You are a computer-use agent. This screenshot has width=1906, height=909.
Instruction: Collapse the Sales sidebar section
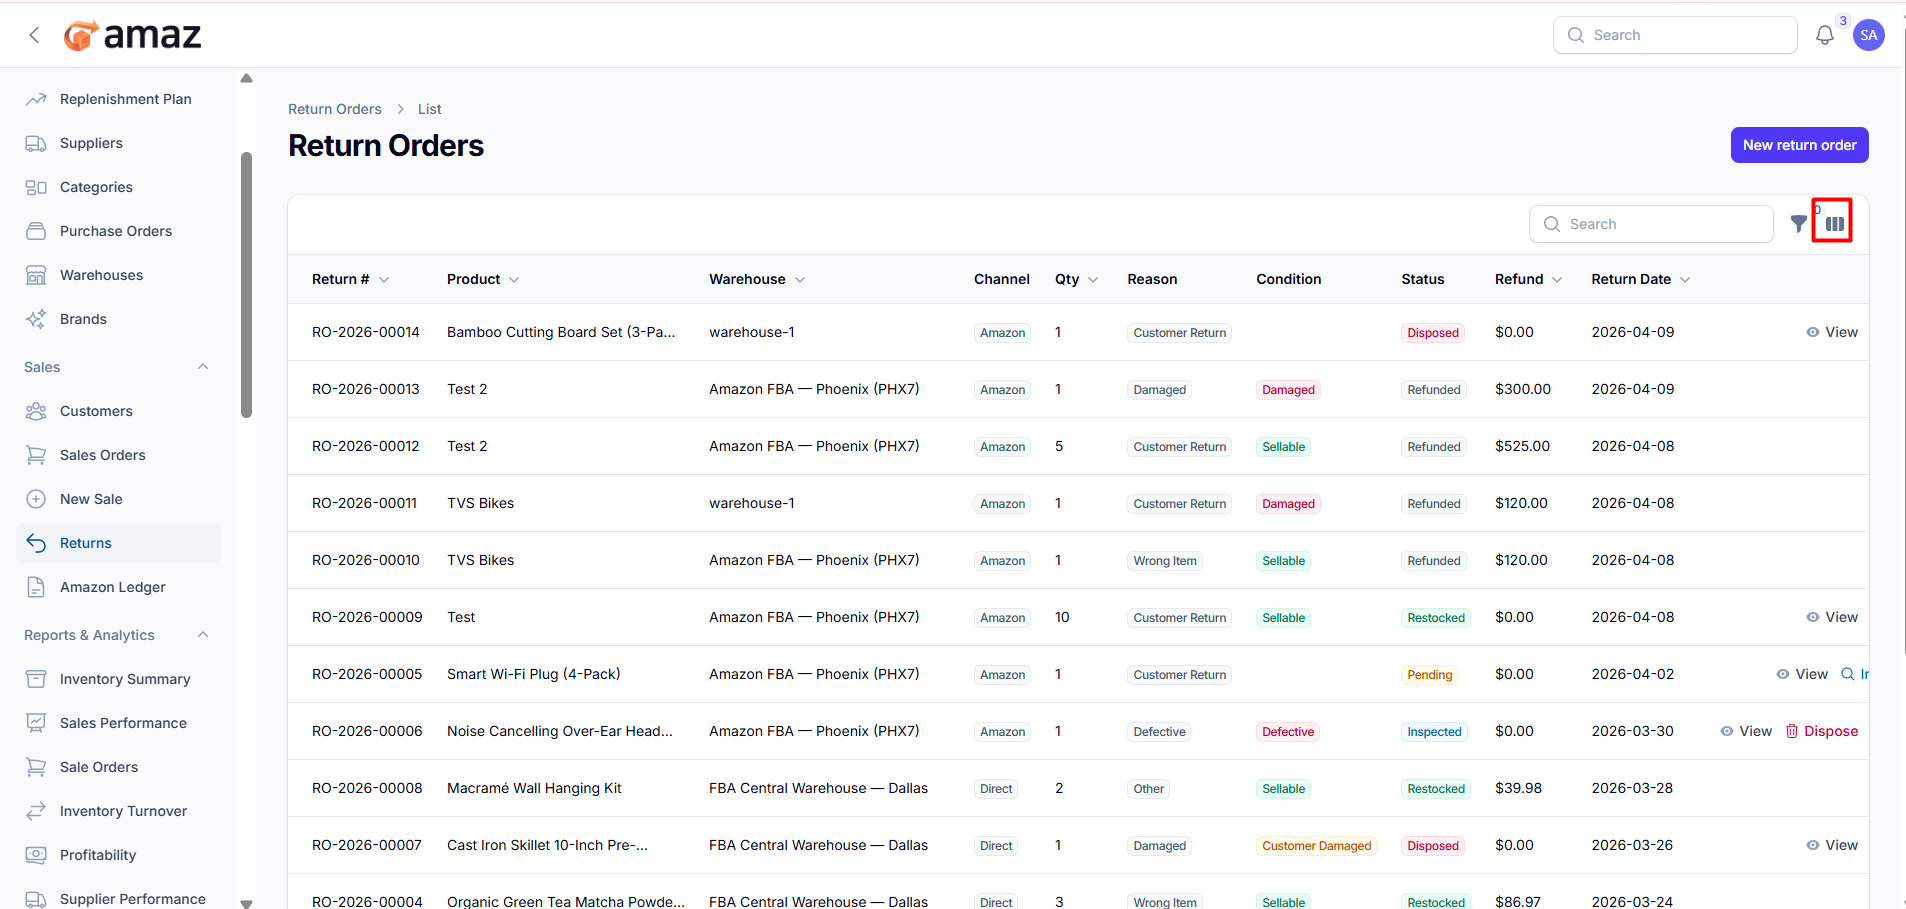click(x=203, y=367)
